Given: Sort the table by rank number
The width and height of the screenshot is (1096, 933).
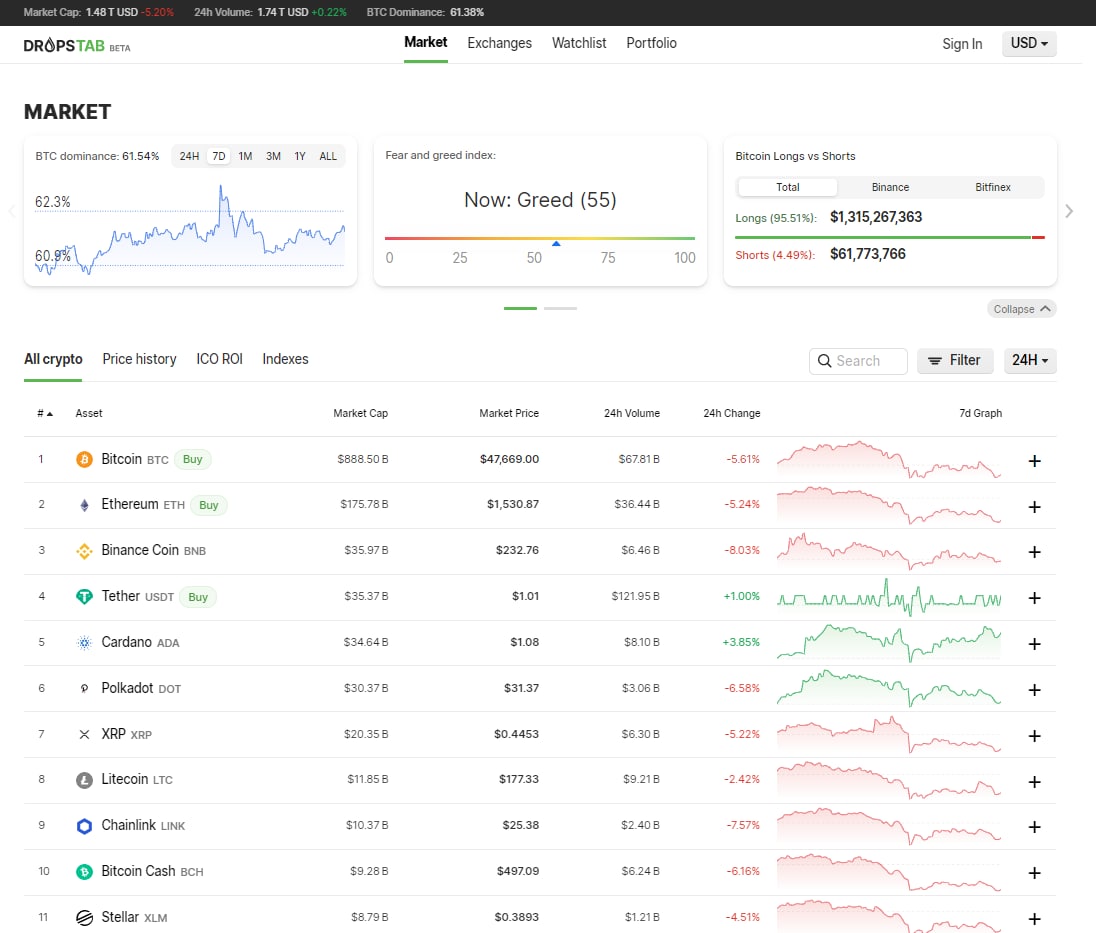Looking at the screenshot, I should click(x=45, y=414).
